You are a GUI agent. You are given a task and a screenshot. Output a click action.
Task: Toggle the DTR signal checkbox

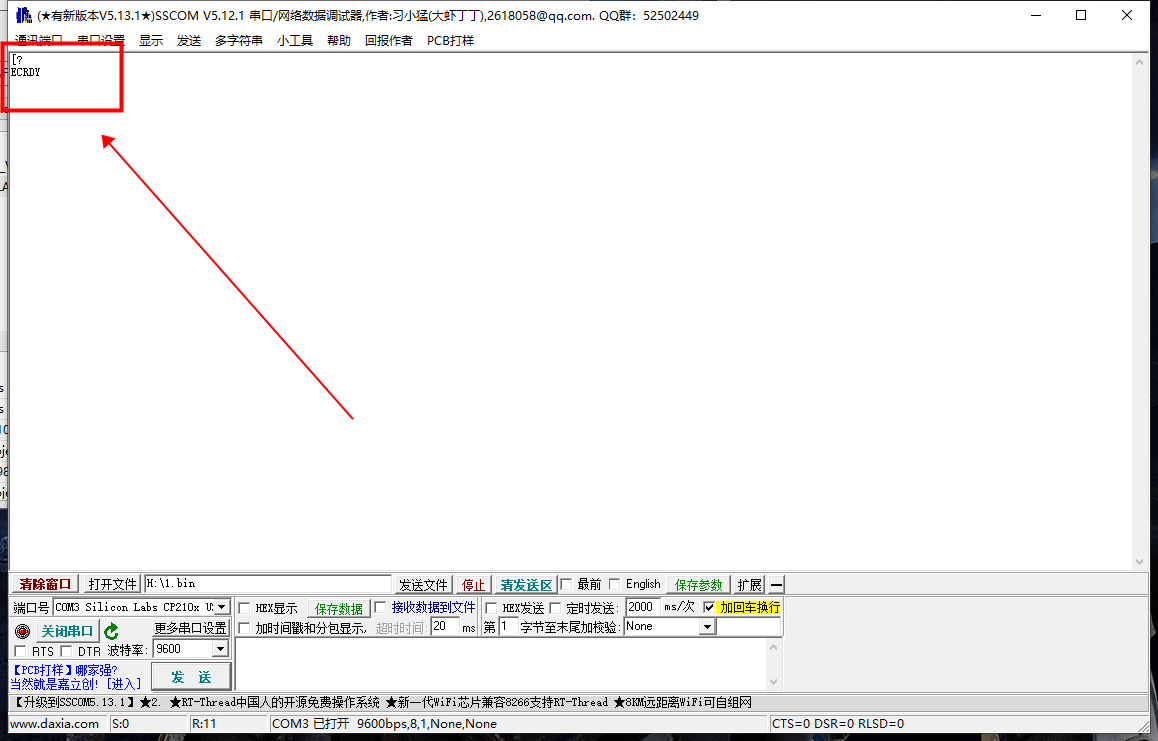pyautogui.click(x=66, y=650)
